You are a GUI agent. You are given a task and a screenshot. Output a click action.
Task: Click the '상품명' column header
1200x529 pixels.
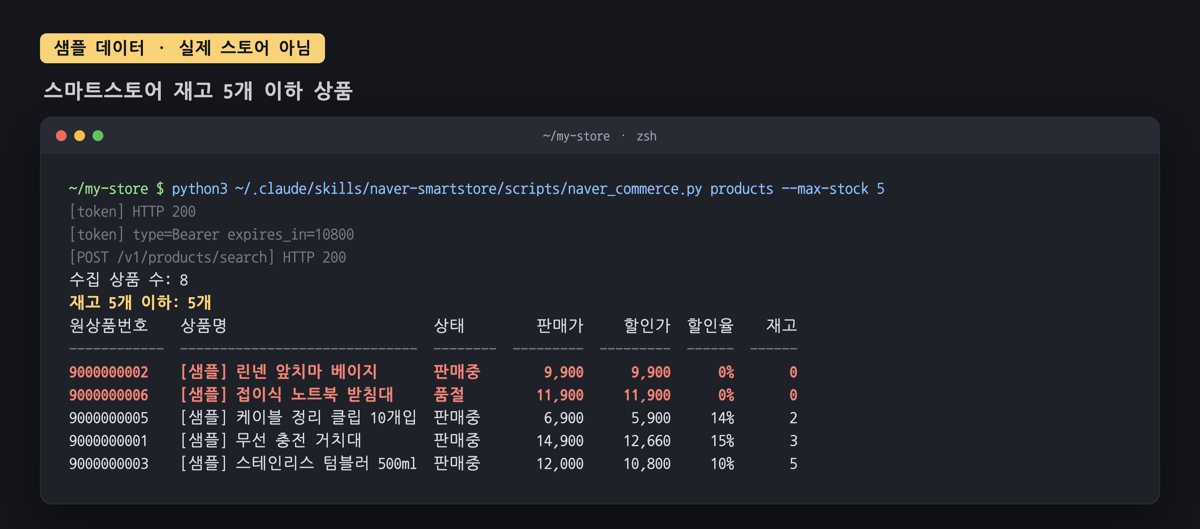(x=203, y=325)
